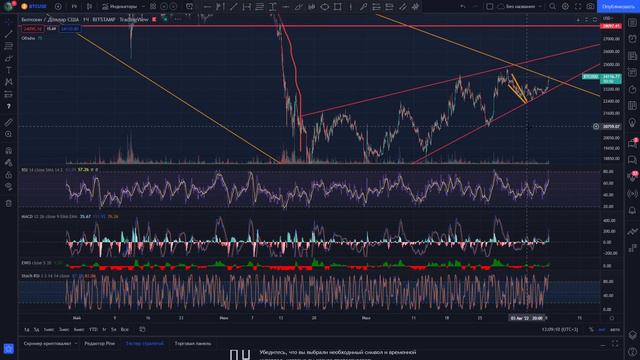Screen dimensions: 640x360
Task: Delete drawings with trash icon
Action: pyautogui.click(x=9, y=203)
